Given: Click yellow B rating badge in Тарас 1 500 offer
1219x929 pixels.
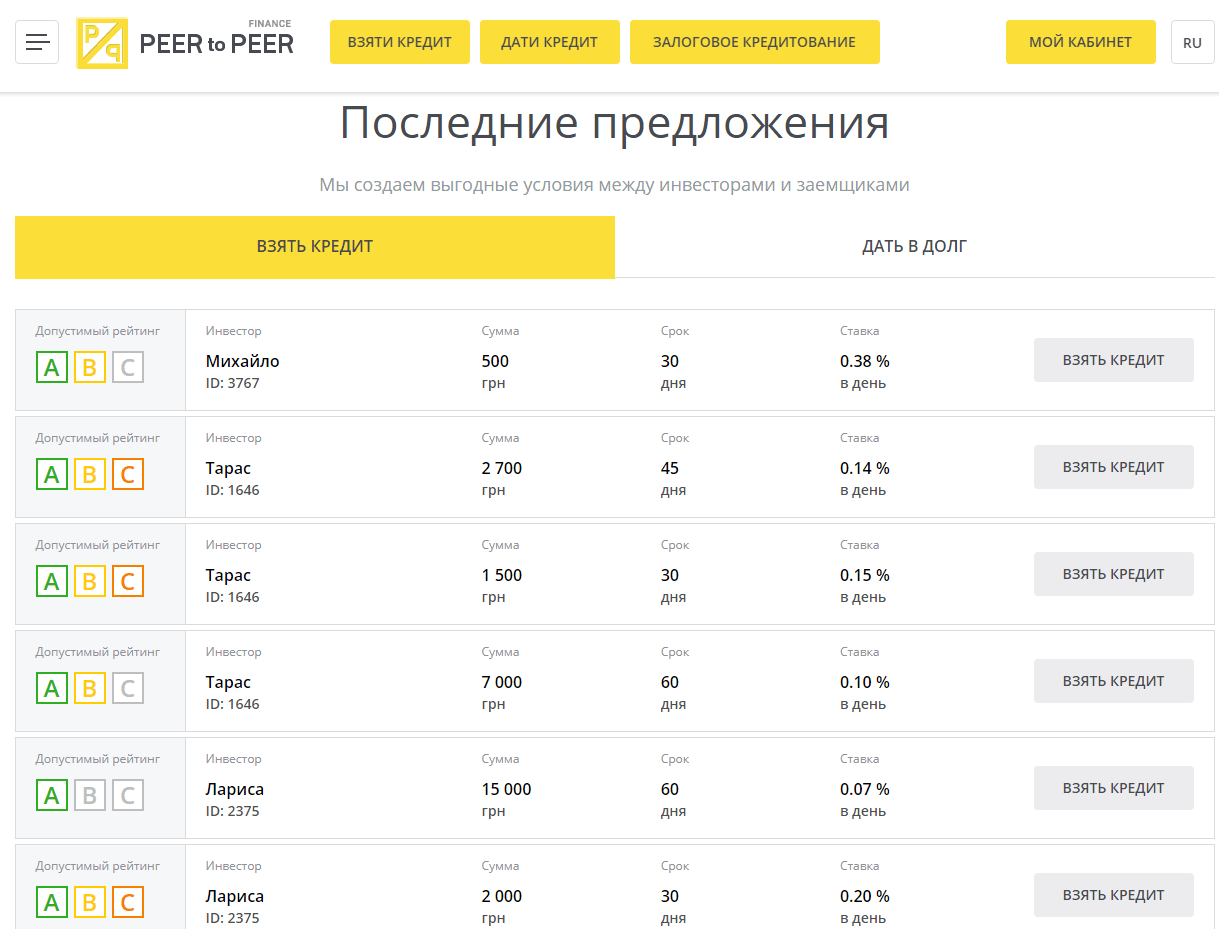Looking at the screenshot, I should coord(90,582).
